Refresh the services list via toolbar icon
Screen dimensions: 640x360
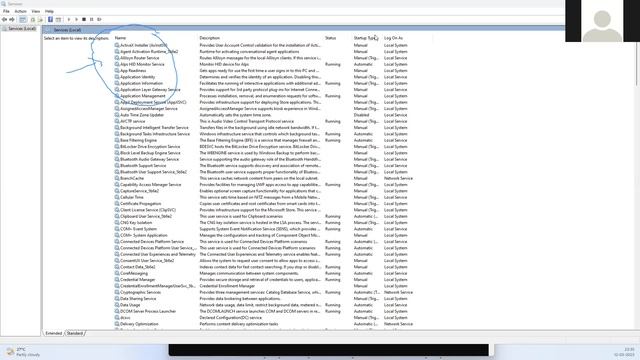(33, 20)
